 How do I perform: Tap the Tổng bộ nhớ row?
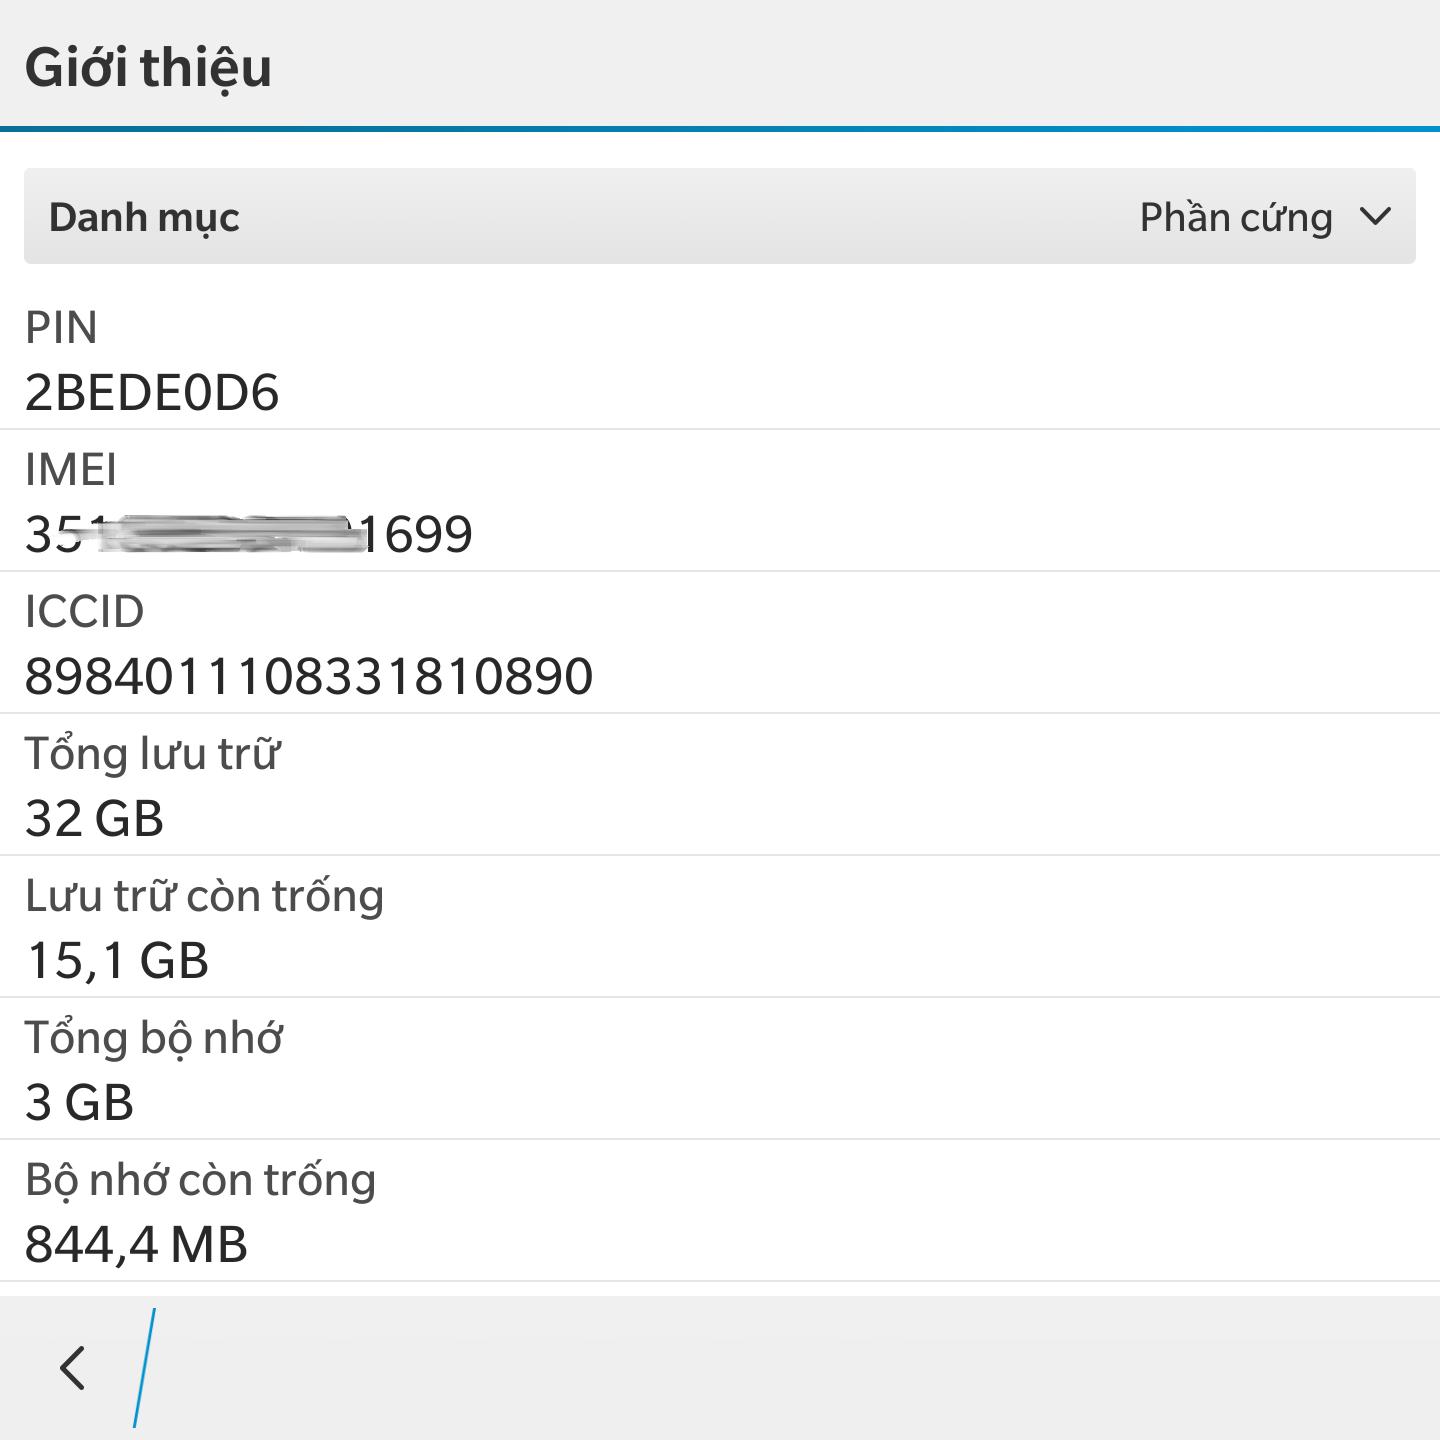[x=720, y=1069]
